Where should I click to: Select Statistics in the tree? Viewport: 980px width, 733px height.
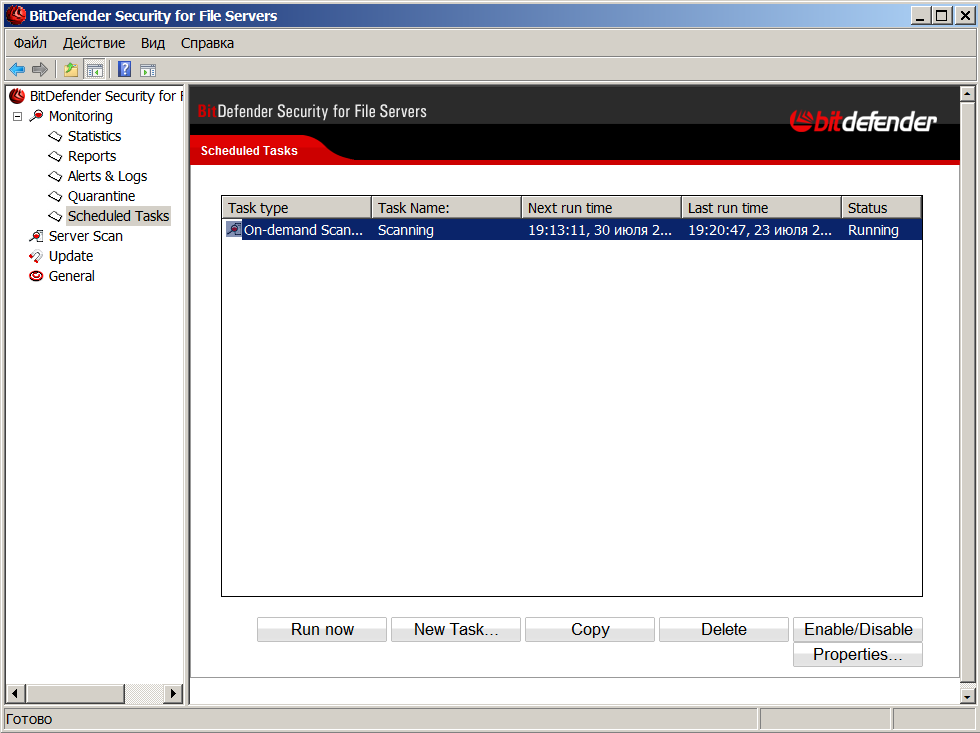click(94, 136)
